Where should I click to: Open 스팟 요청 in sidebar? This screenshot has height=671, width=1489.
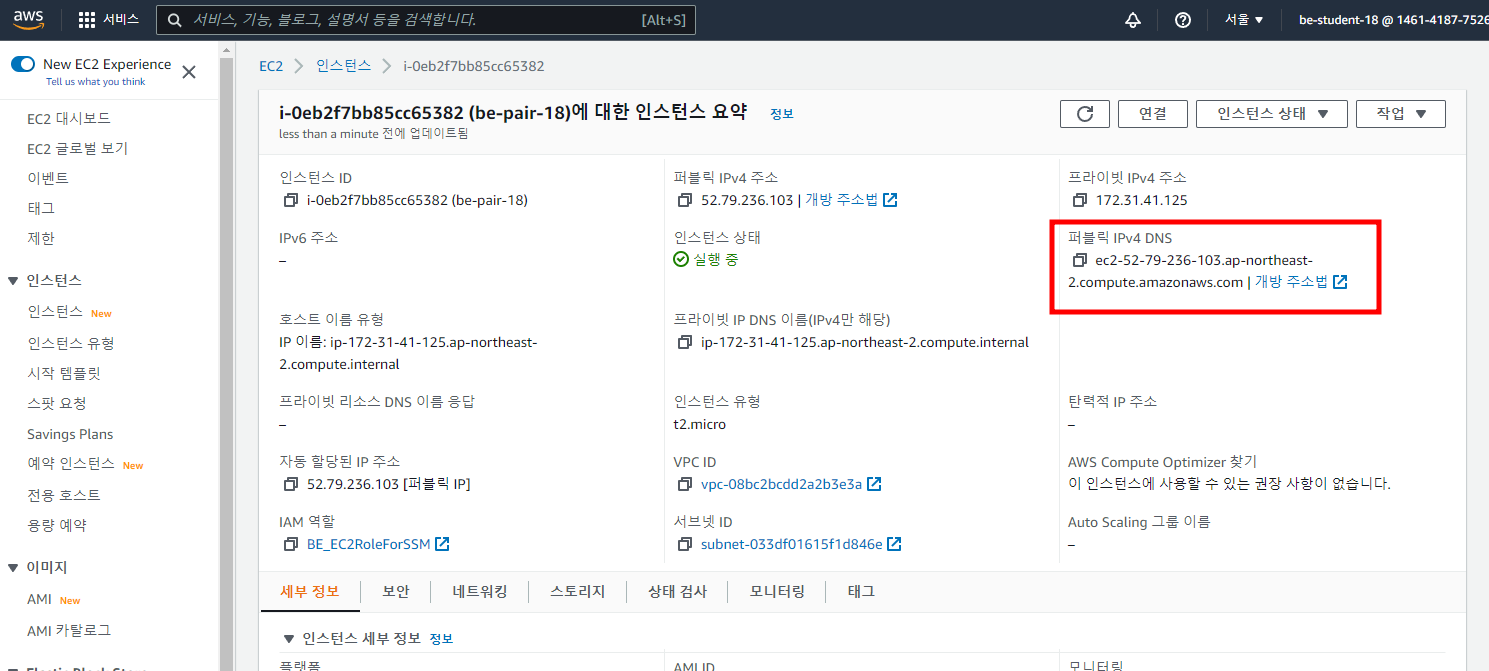point(57,403)
